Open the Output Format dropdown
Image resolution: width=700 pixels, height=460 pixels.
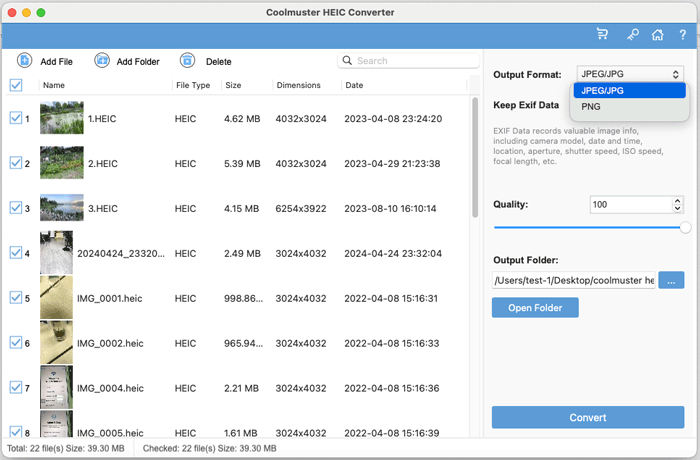[x=630, y=74]
